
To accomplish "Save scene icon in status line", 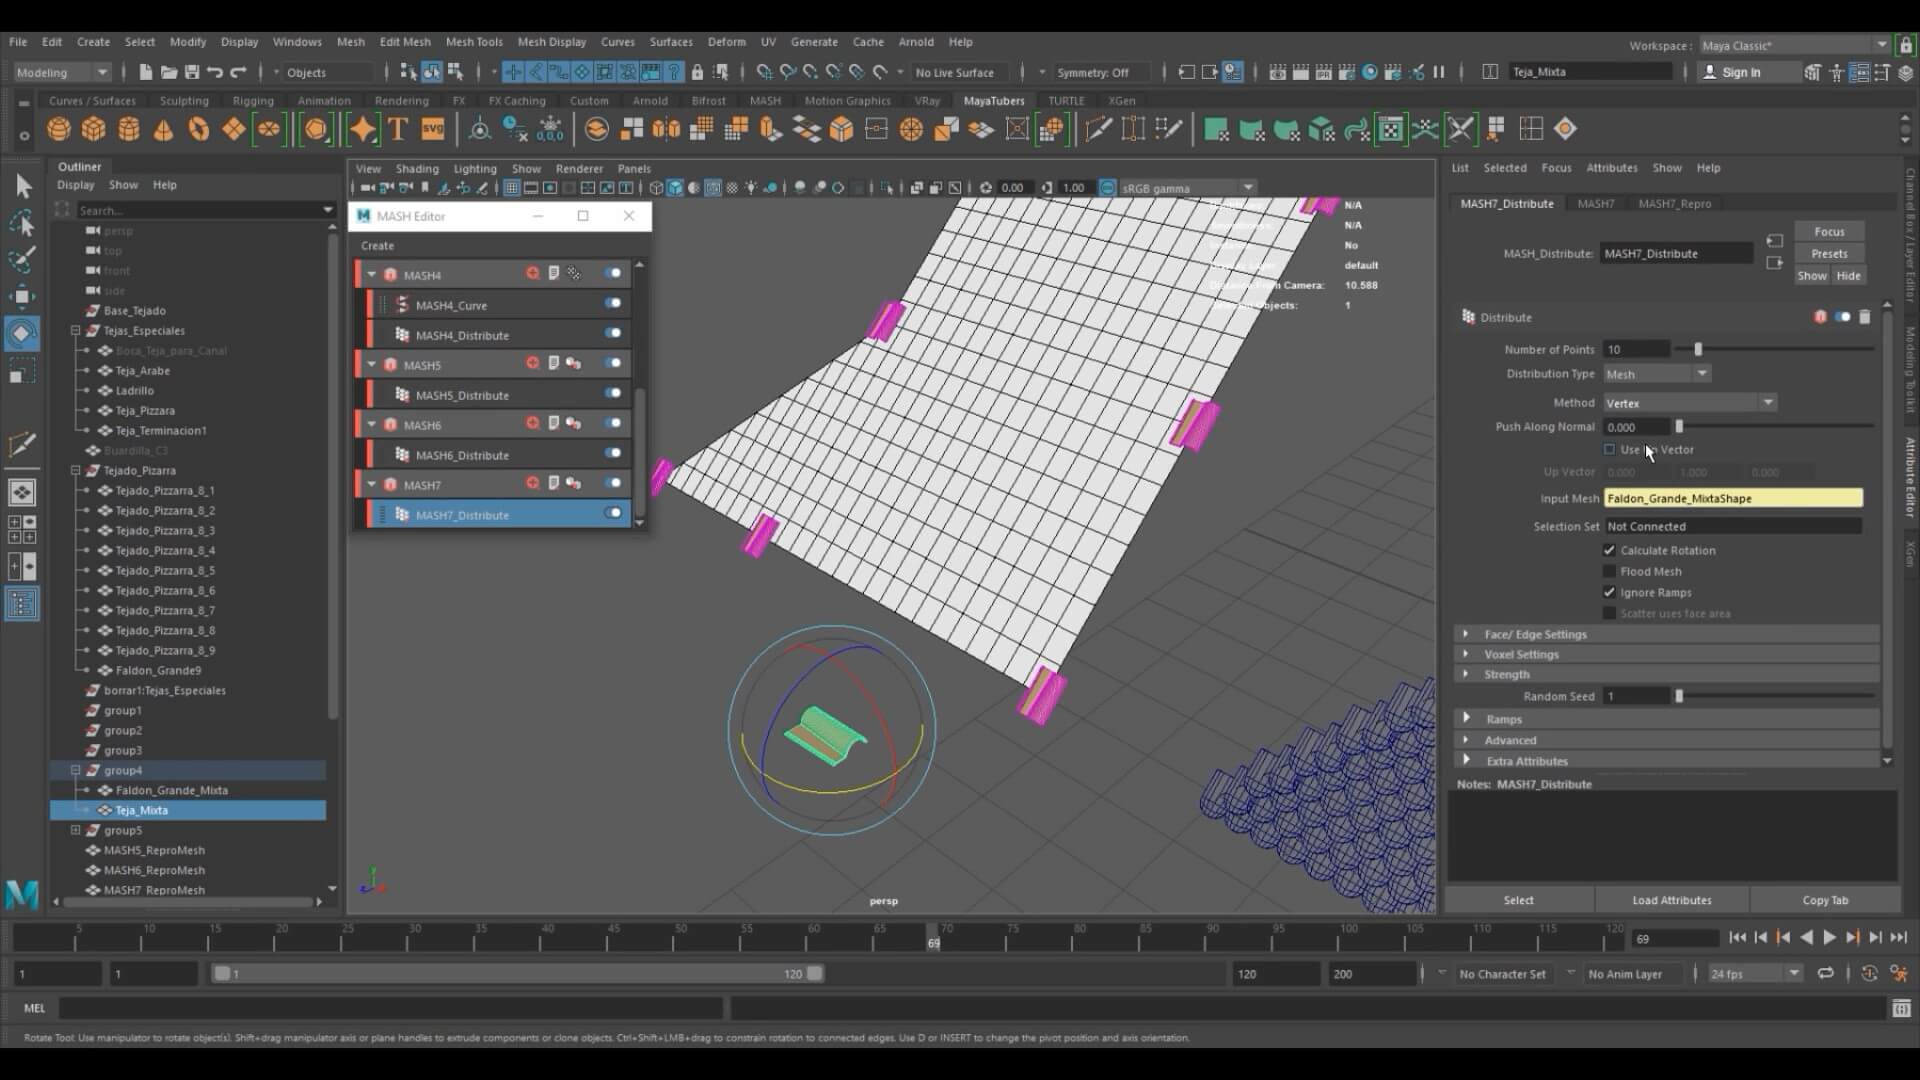I will pyautogui.click(x=192, y=72).
